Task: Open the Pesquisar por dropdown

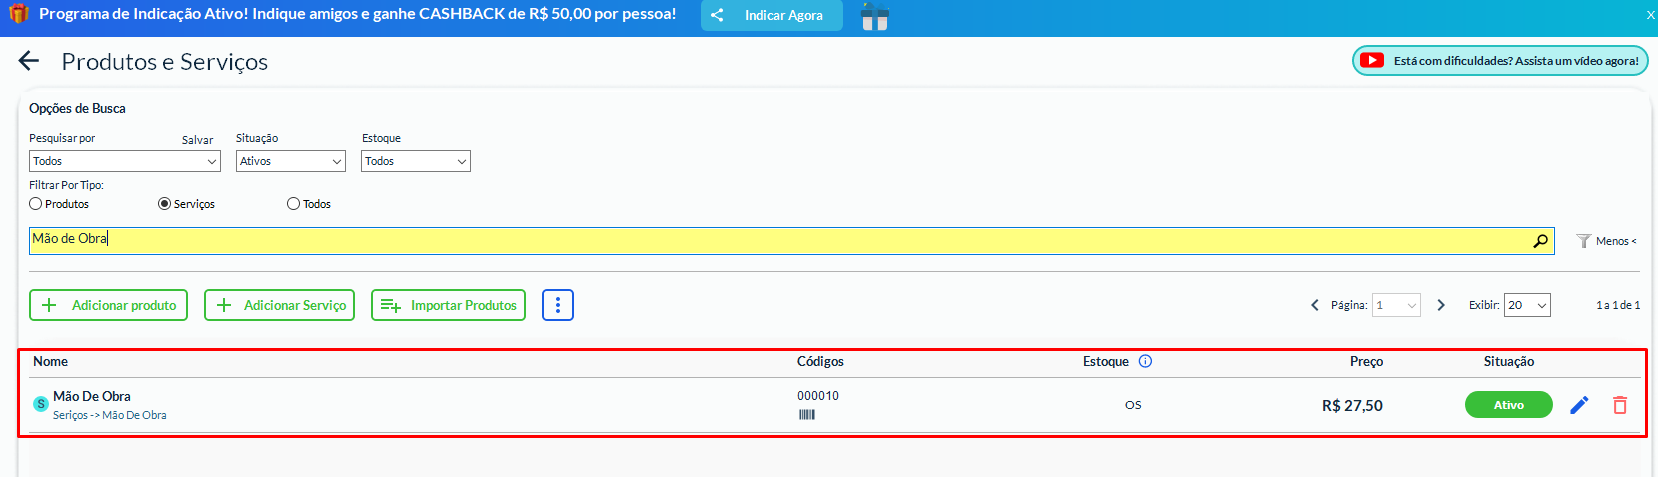Action: click(x=125, y=161)
